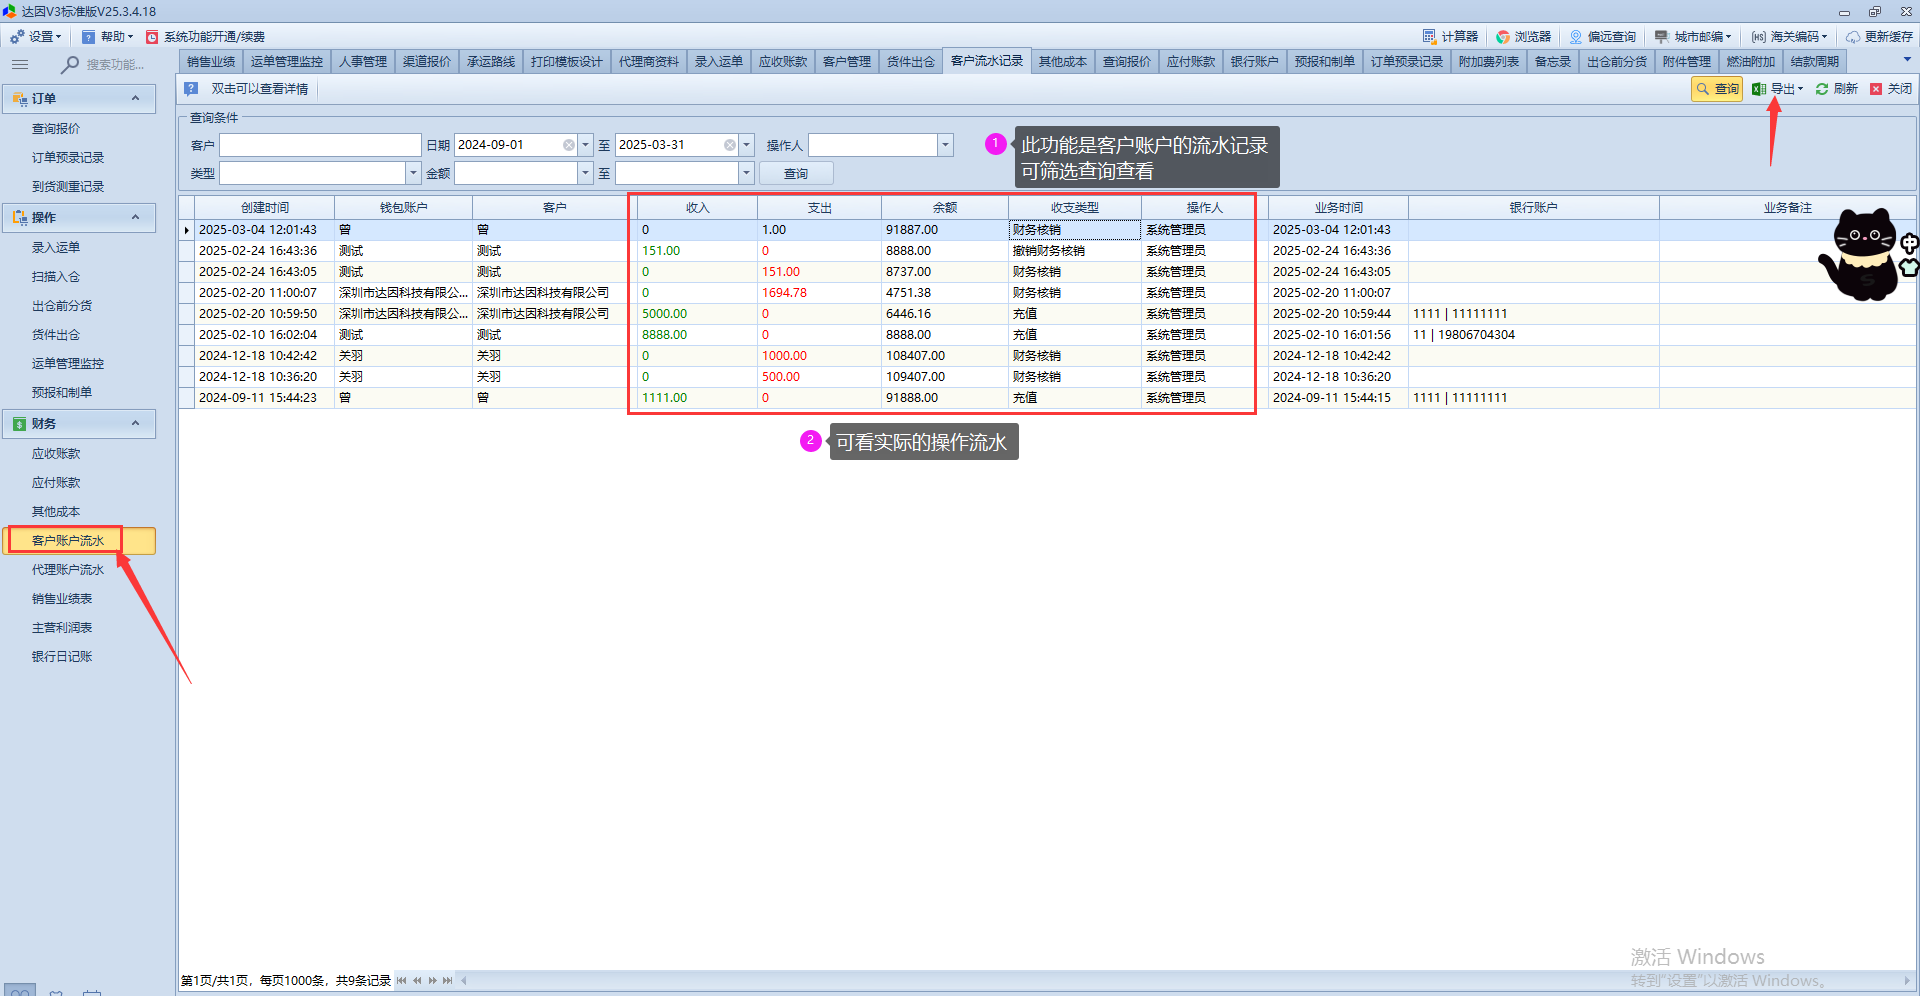This screenshot has height=996, width=1920.
Task: Open the 导出 export dropdown
Action: 1778,89
